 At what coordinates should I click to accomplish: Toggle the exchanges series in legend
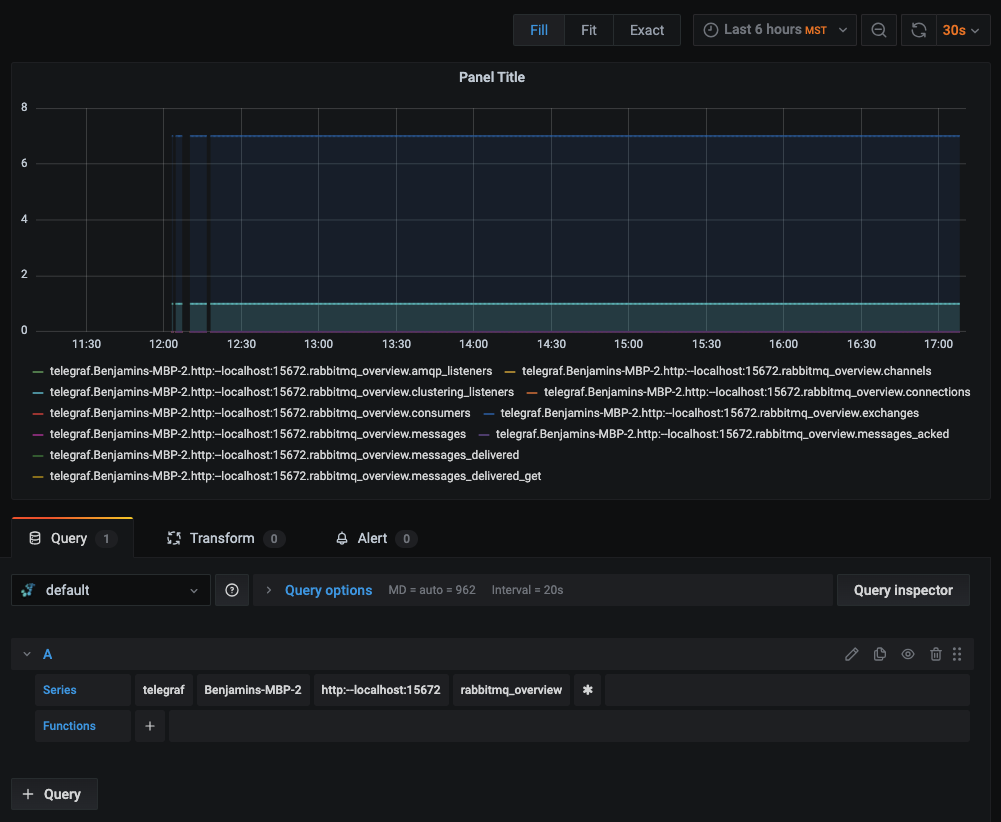(710, 413)
